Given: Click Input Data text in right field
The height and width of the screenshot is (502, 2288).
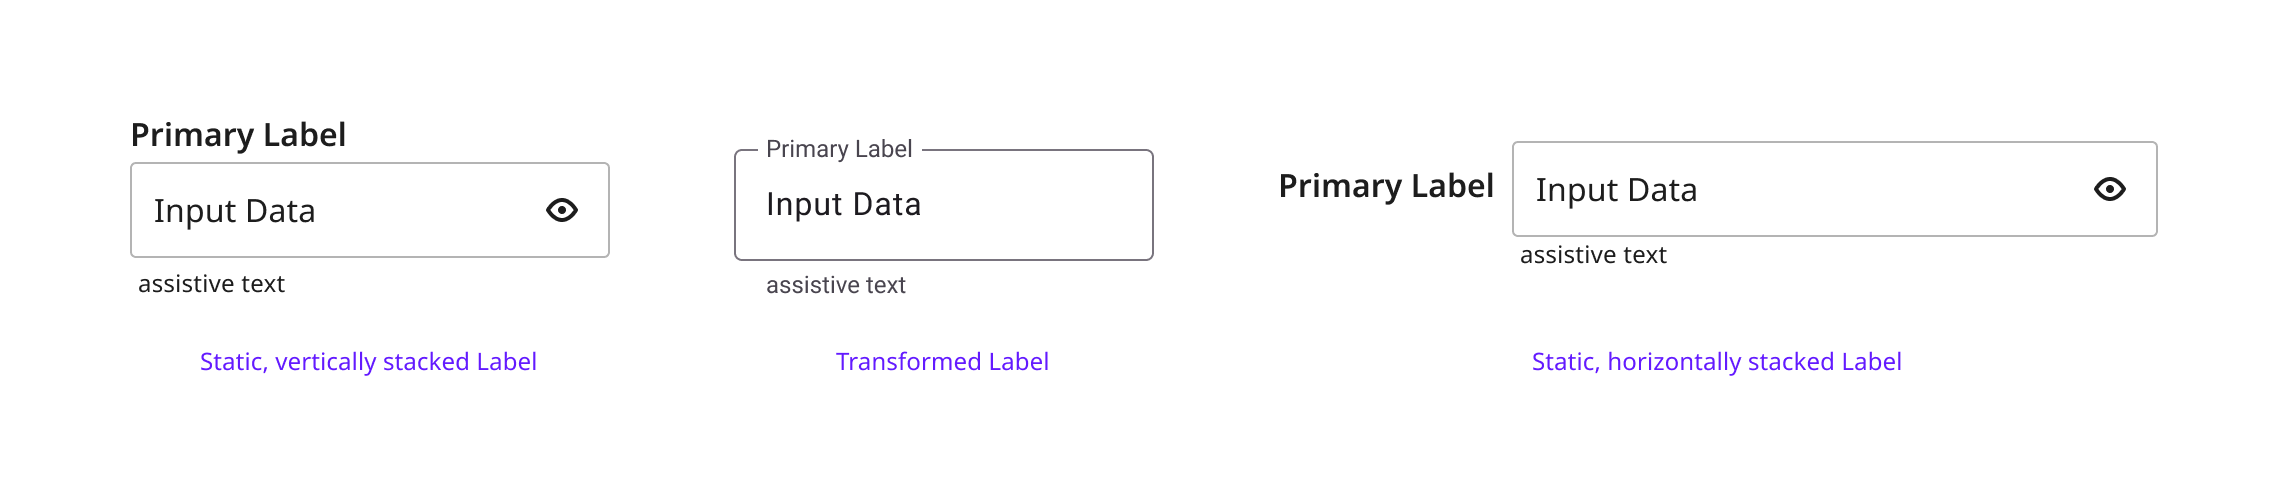Looking at the screenshot, I should [1616, 190].
